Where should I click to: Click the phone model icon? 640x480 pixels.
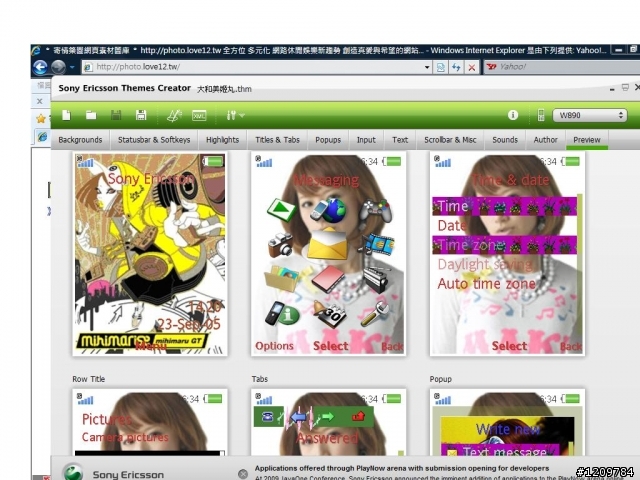point(541,116)
